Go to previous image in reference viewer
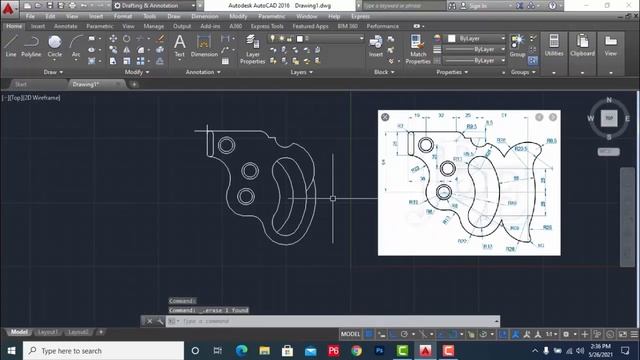The height and width of the screenshot is (360, 640). pyautogui.click(x=539, y=117)
